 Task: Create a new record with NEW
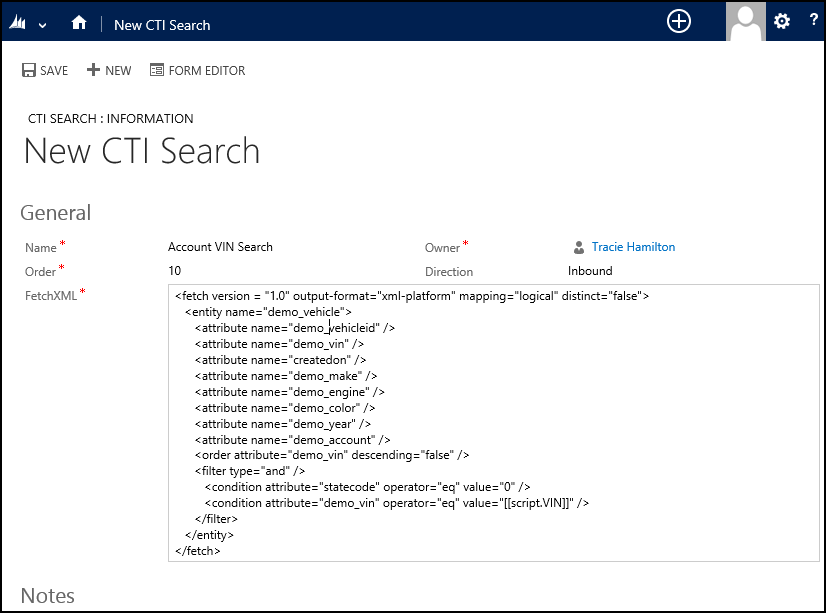(x=109, y=70)
